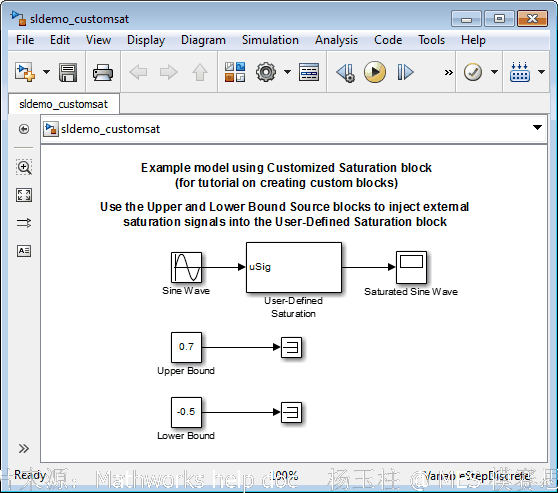The width and height of the screenshot is (558, 493).
Task: Select the User-Defined Saturation block
Action: [294, 267]
